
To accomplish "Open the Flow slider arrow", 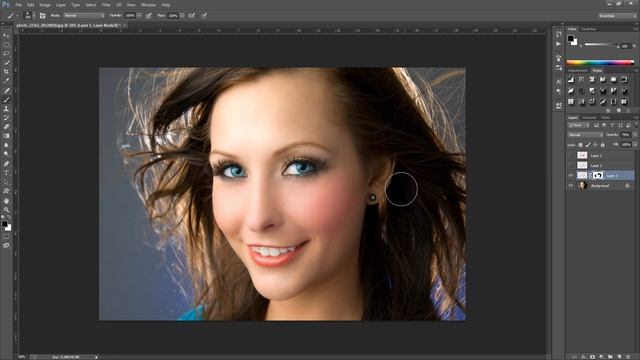I will click(182, 16).
